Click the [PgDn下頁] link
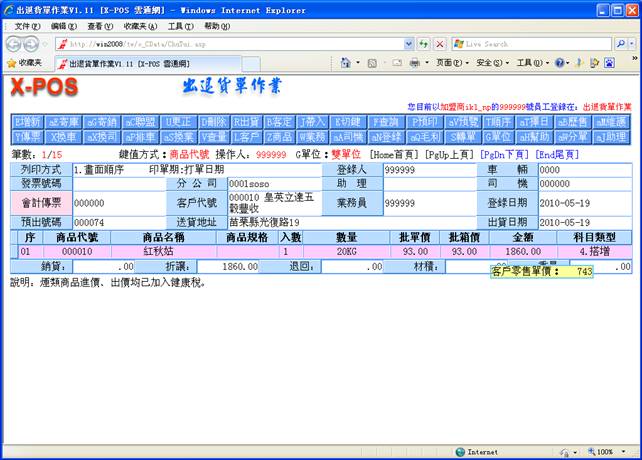 click(505, 156)
